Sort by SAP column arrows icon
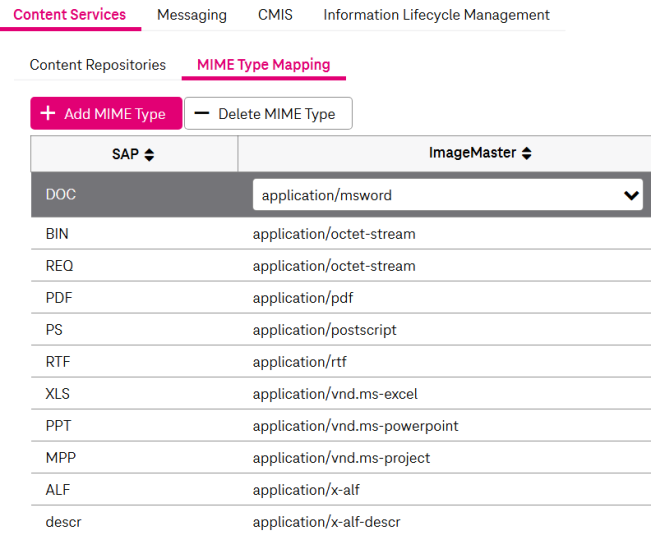The image size is (651, 535). [x=150, y=154]
